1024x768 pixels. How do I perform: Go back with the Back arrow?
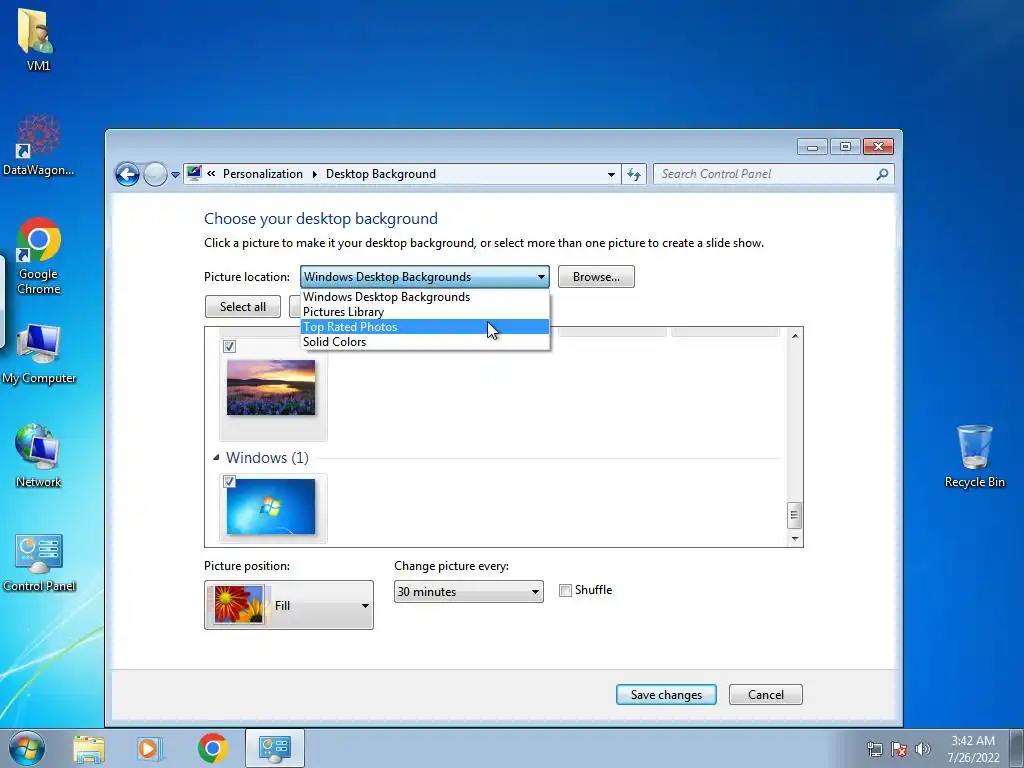pos(127,174)
